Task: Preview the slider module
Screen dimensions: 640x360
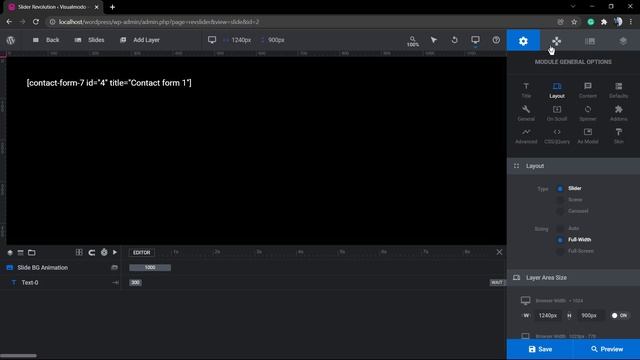Action: [x=607, y=349]
